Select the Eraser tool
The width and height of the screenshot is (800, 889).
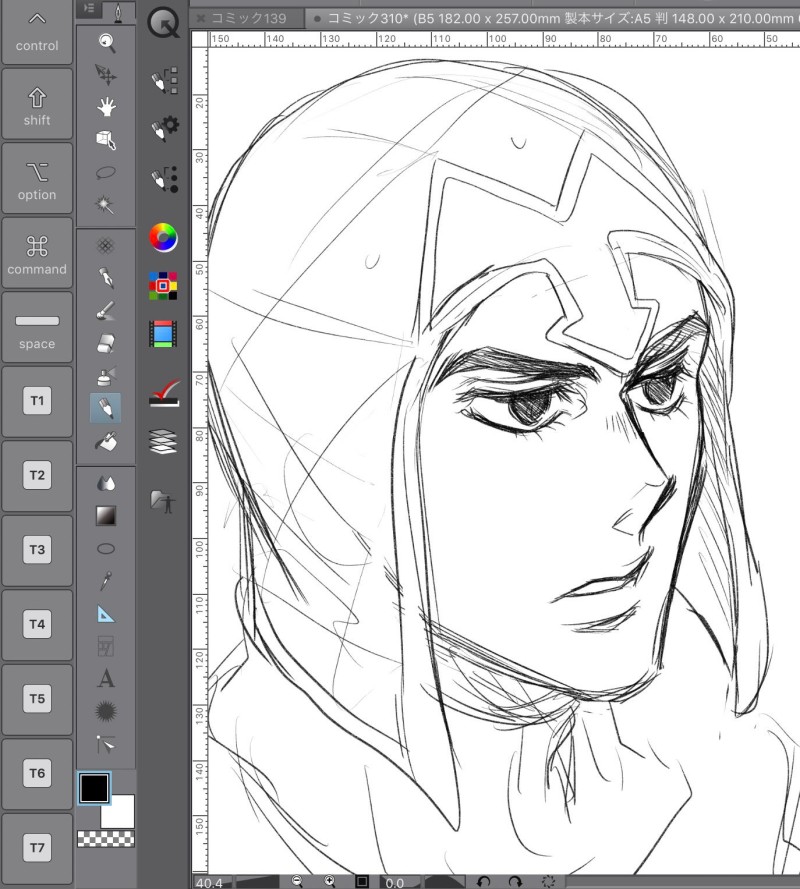106,343
